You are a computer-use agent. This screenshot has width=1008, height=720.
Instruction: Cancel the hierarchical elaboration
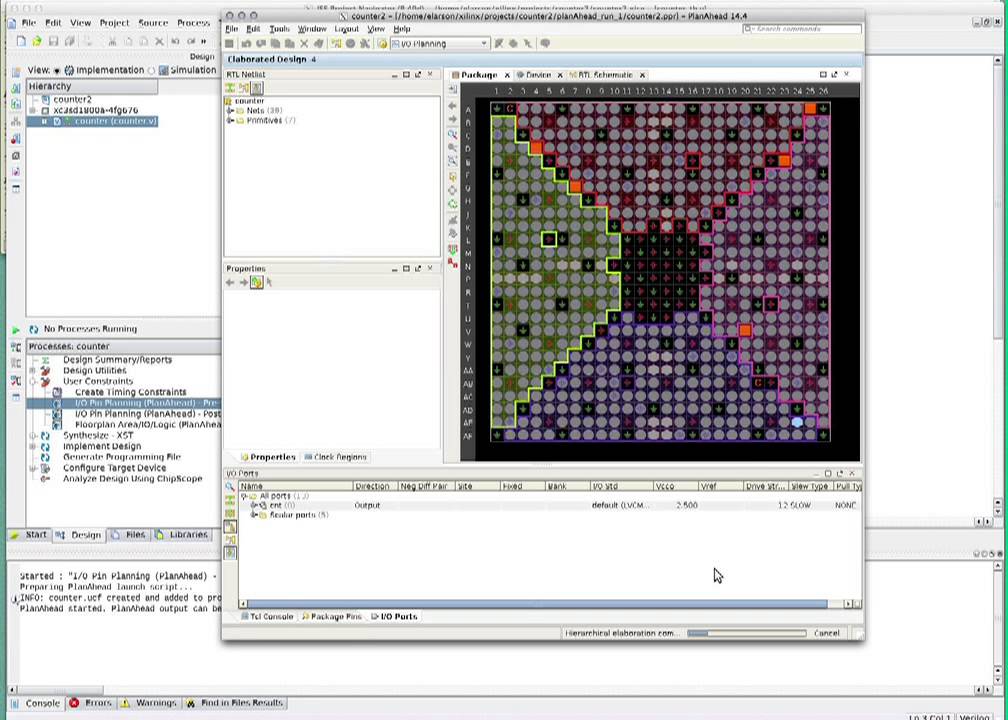826,633
